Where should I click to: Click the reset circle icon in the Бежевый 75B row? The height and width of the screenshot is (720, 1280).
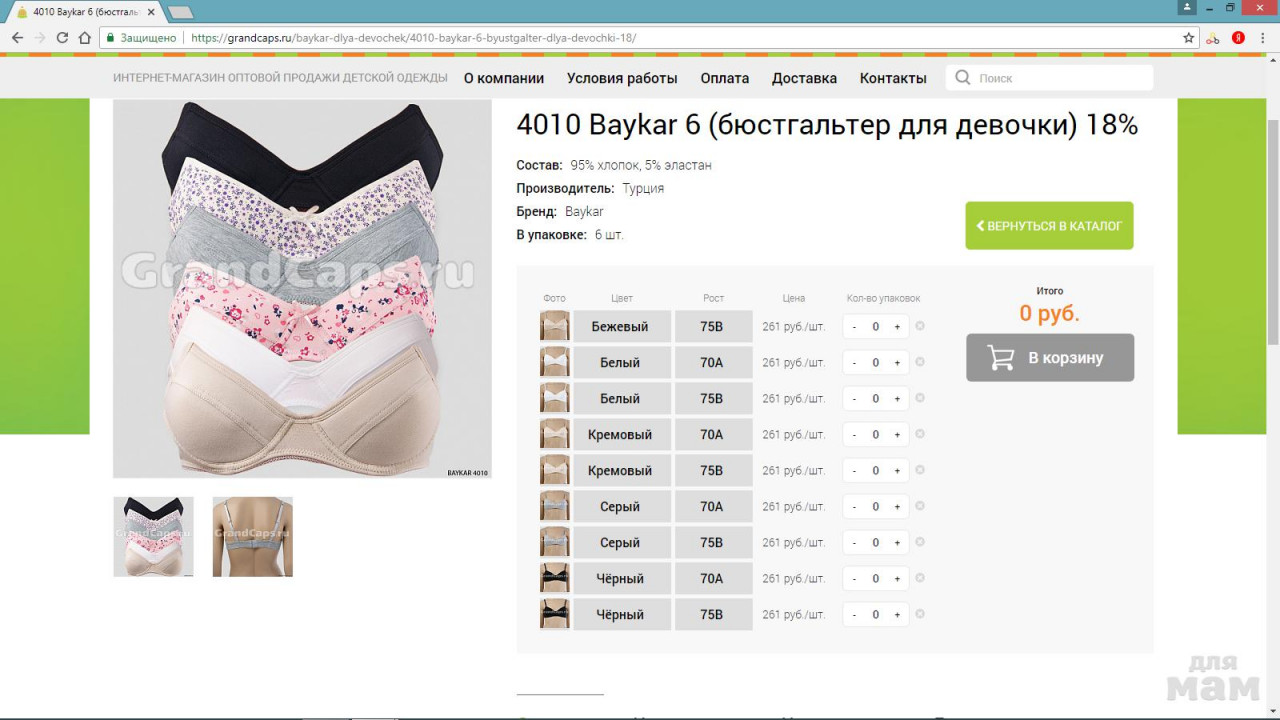pos(920,326)
